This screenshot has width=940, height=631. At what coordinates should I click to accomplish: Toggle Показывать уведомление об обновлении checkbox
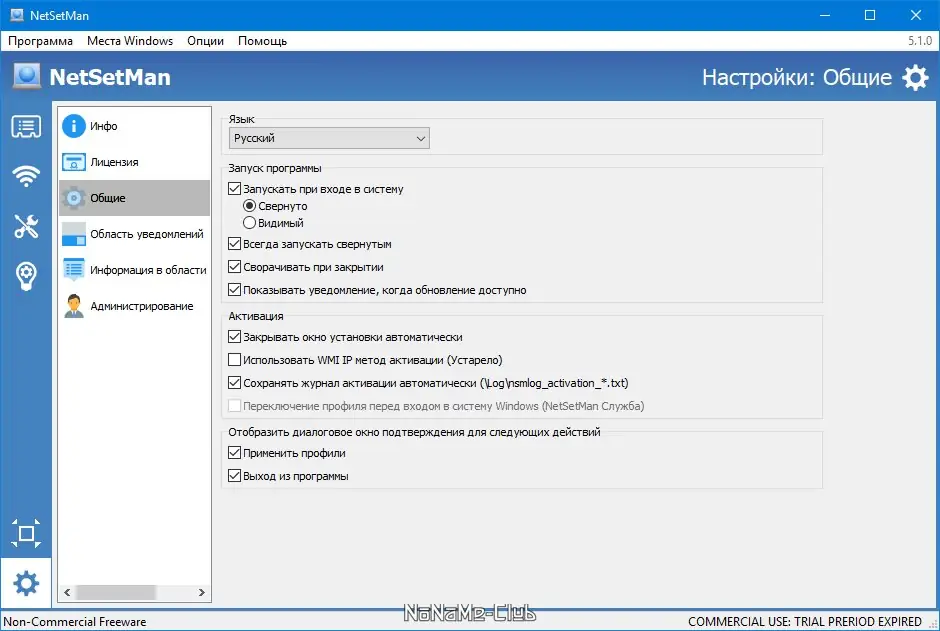(x=234, y=290)
